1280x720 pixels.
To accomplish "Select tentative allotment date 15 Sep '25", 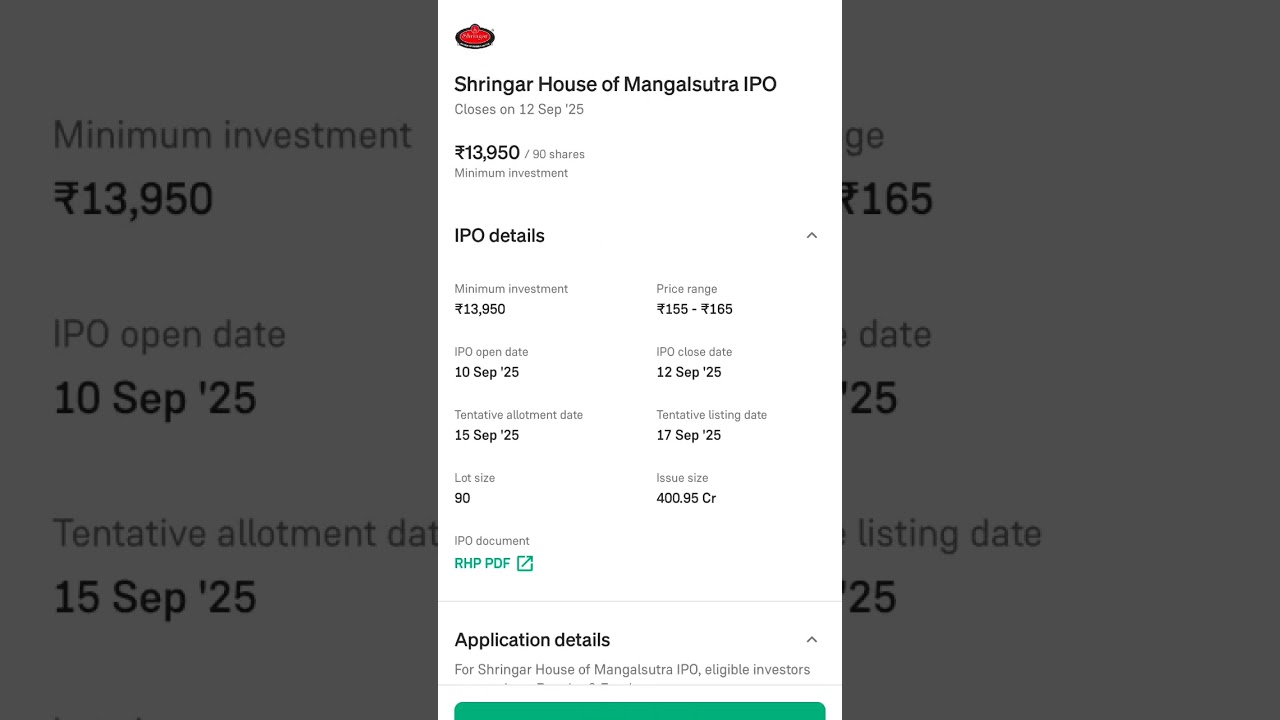I will 487,435.
